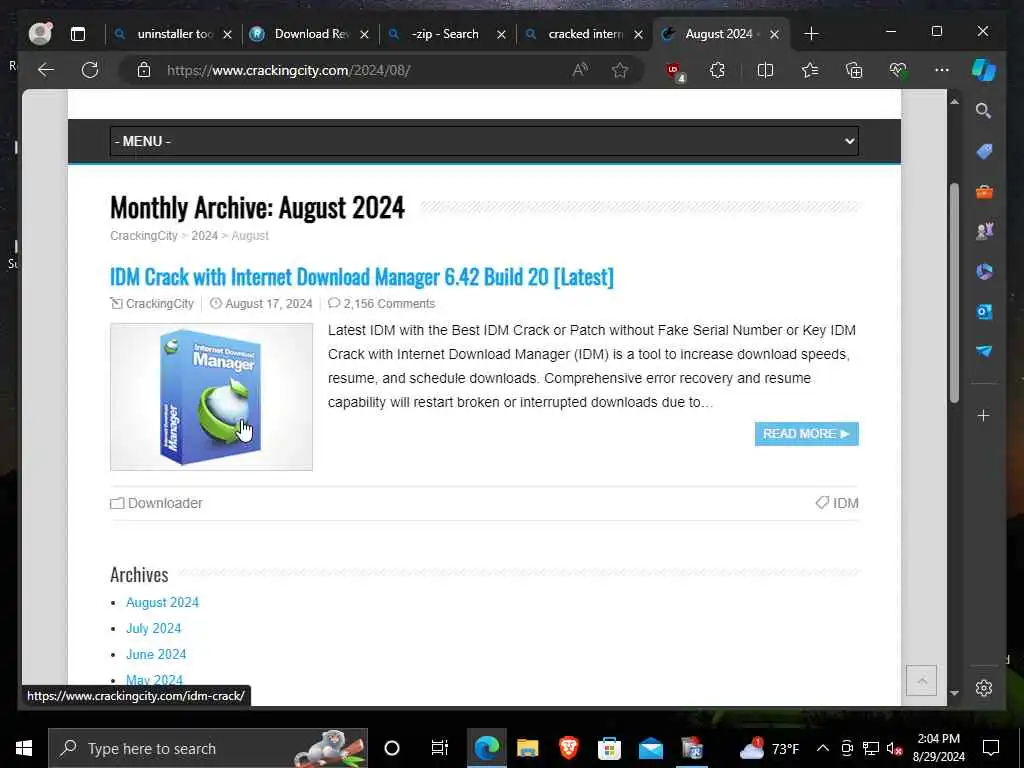Switch to the Download Revo tab
1024x768 pixels.
point(309,34)
